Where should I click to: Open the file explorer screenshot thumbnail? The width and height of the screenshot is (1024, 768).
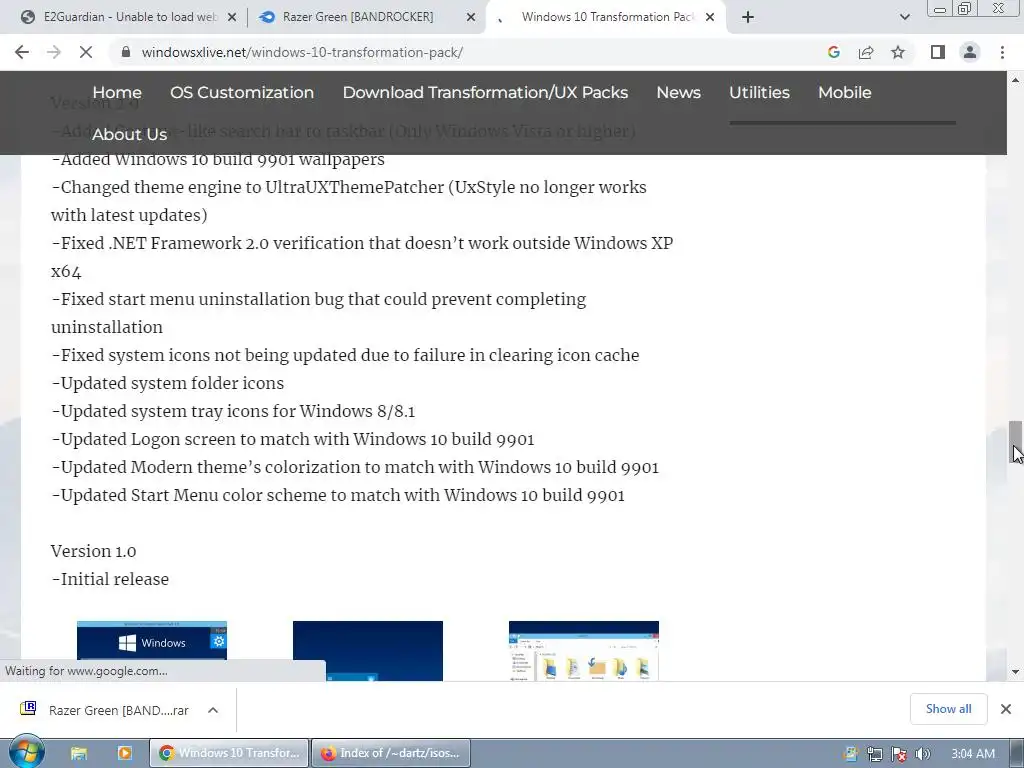click(x=584, y=650)
